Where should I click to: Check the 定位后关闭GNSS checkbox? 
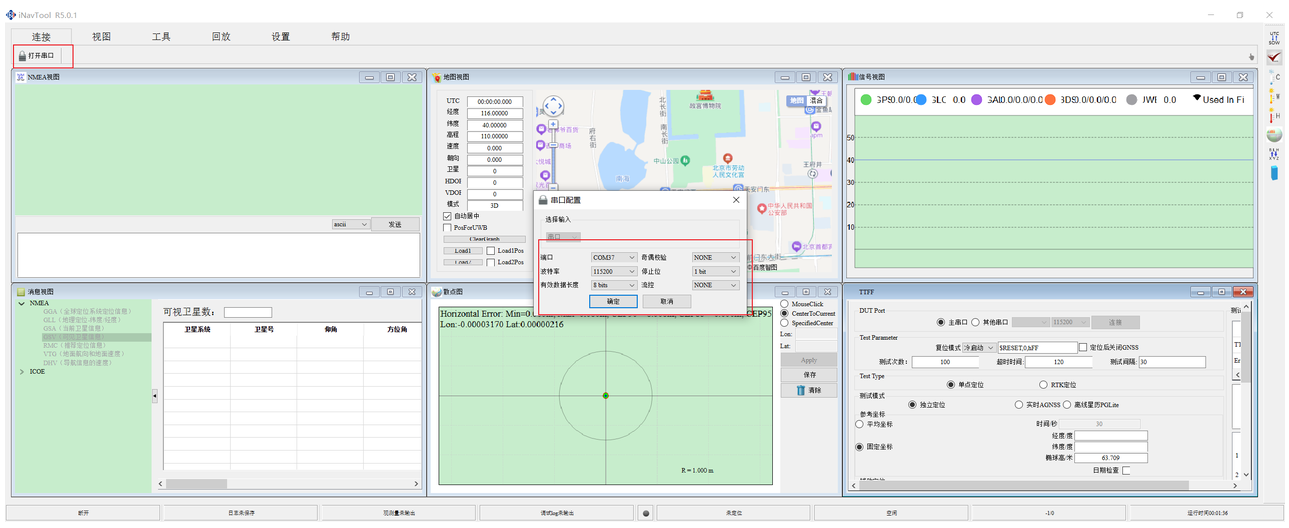pos(1083,347)
